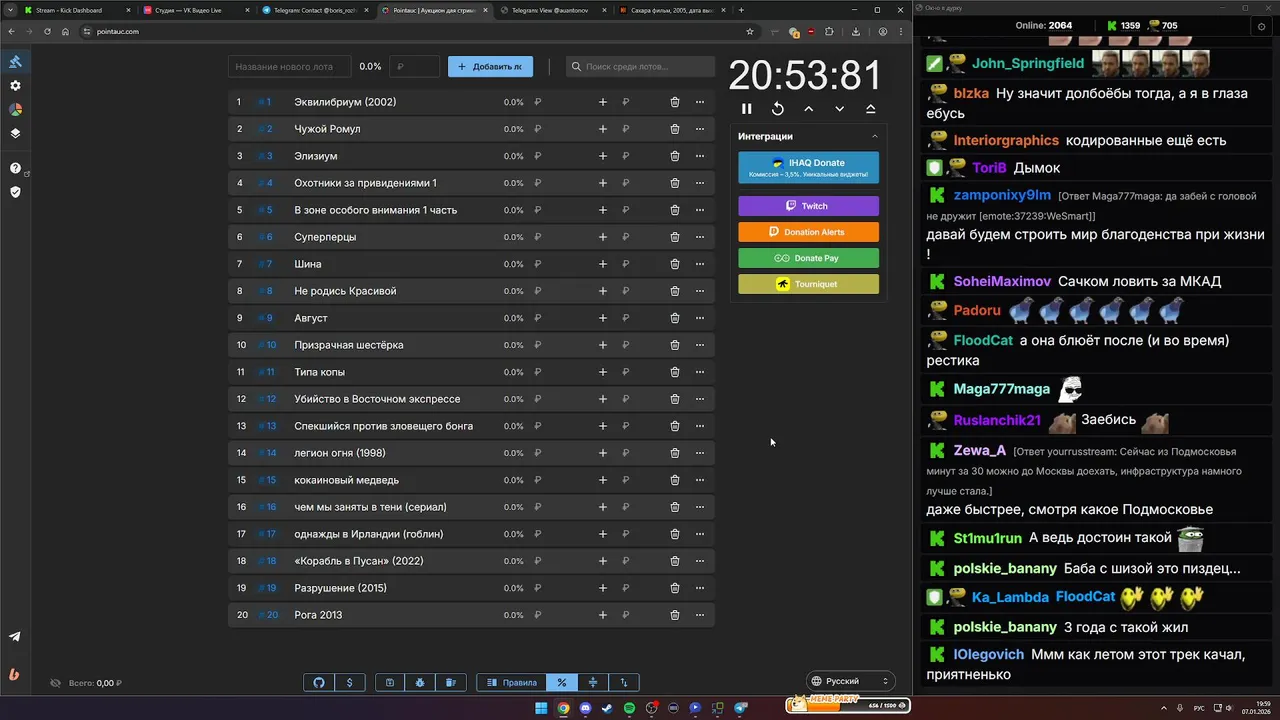The image size is (1280, 720).
Task: Delete the lot Шина
Action: (675, 264)
